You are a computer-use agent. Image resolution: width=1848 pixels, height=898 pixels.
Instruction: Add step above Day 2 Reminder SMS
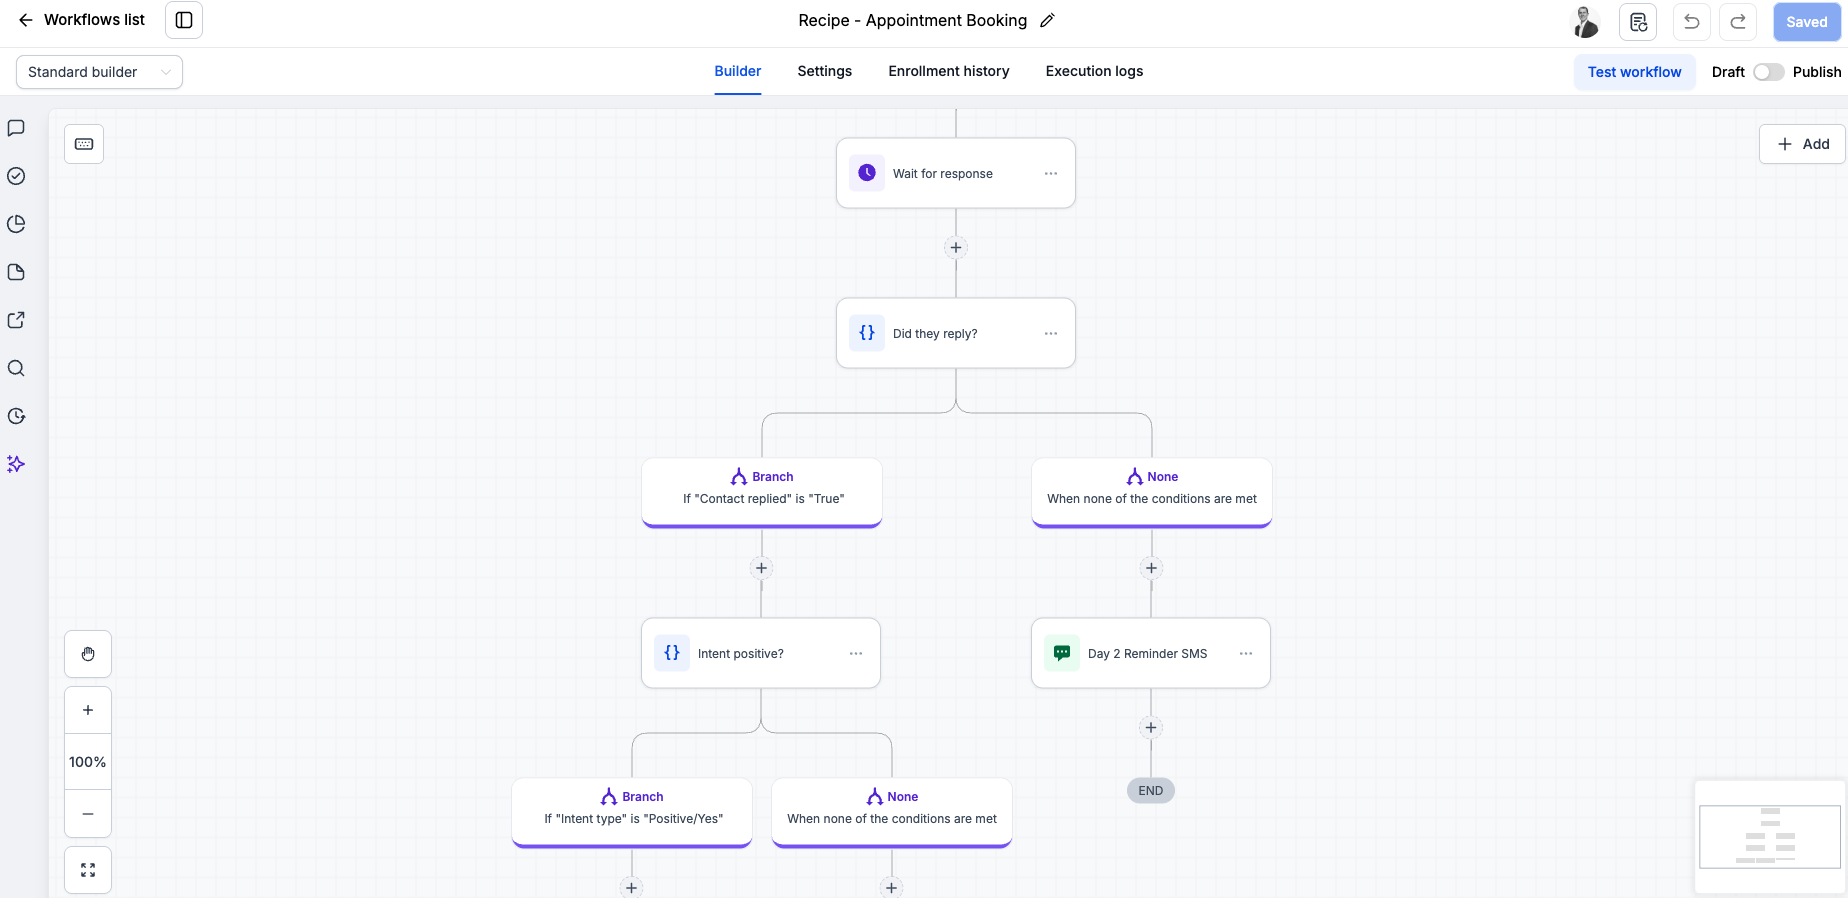click(x=1152, y=568)
